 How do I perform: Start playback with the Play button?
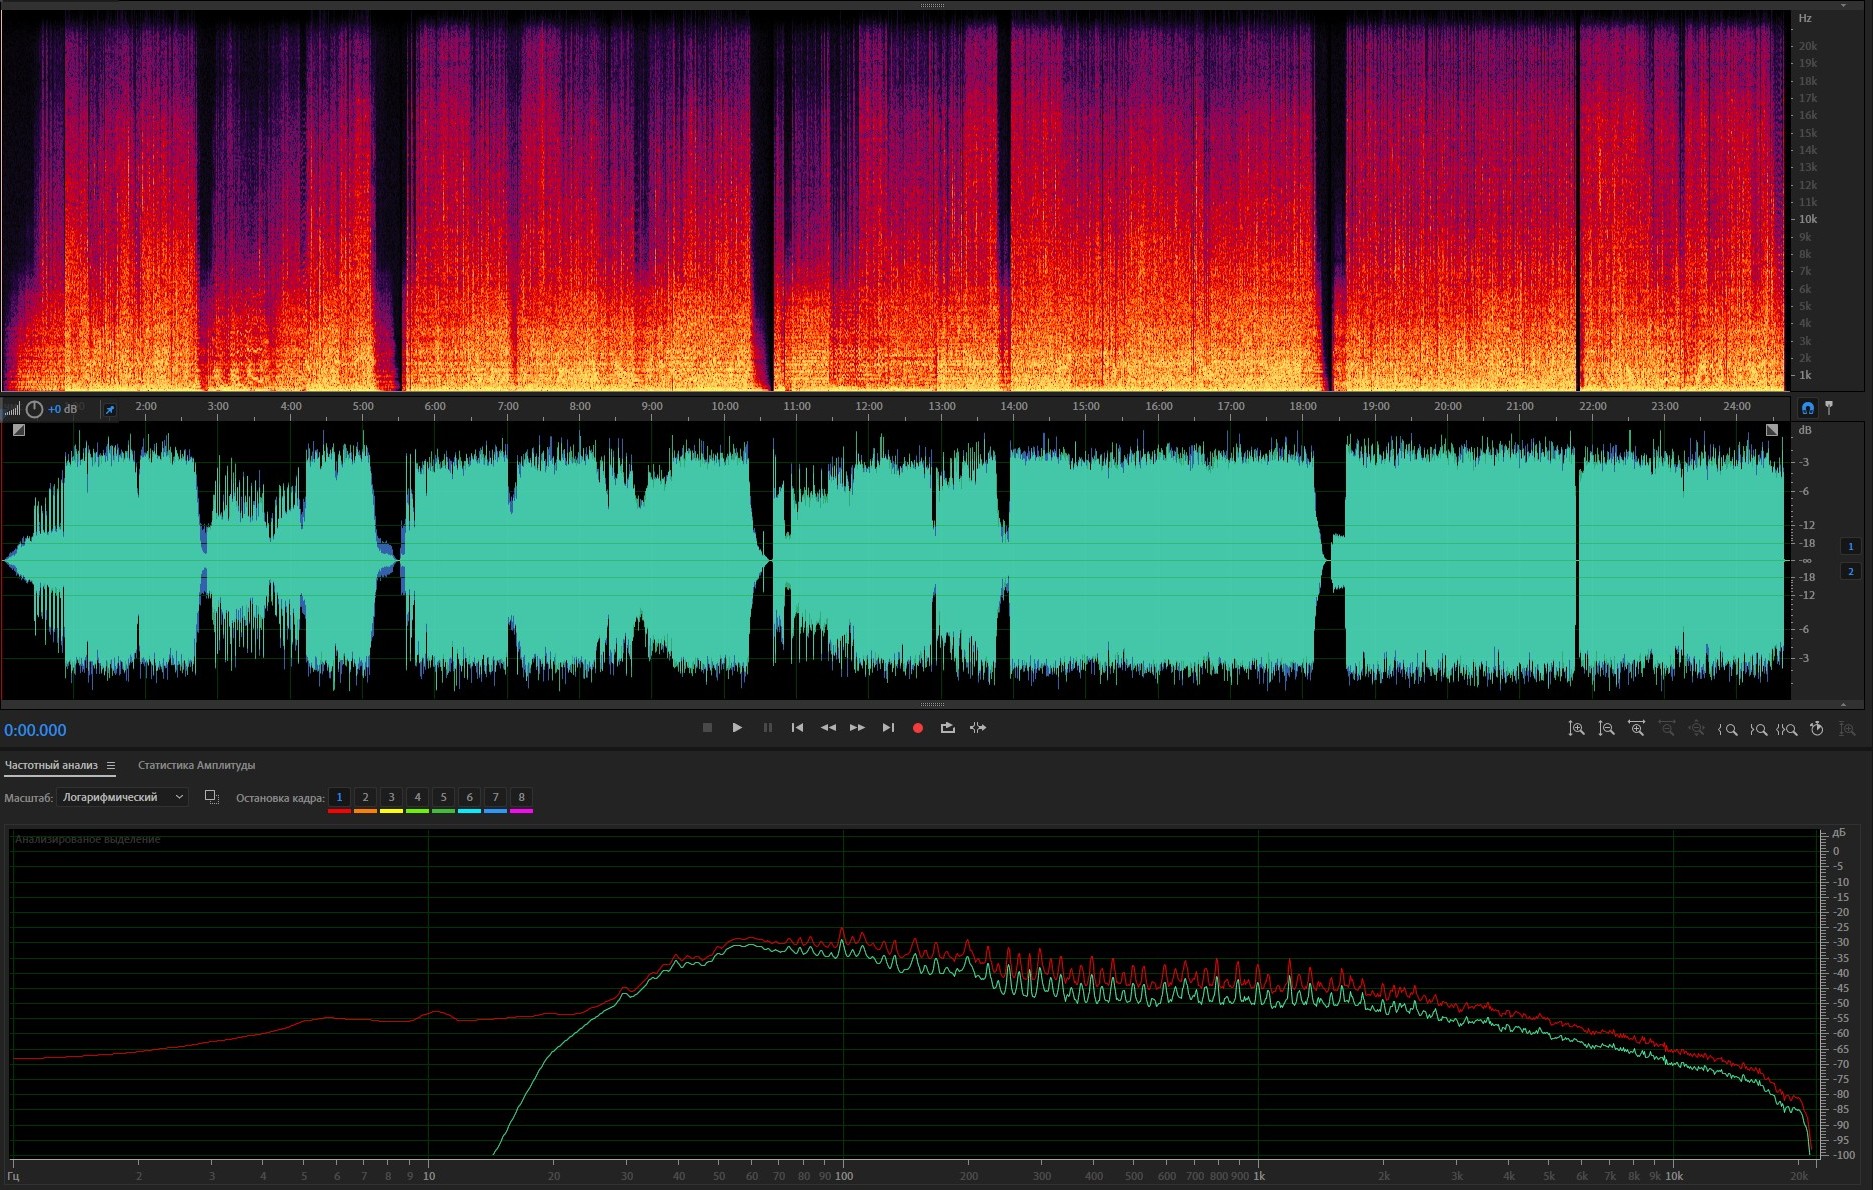pyautogui.click(x=737, y=728)
